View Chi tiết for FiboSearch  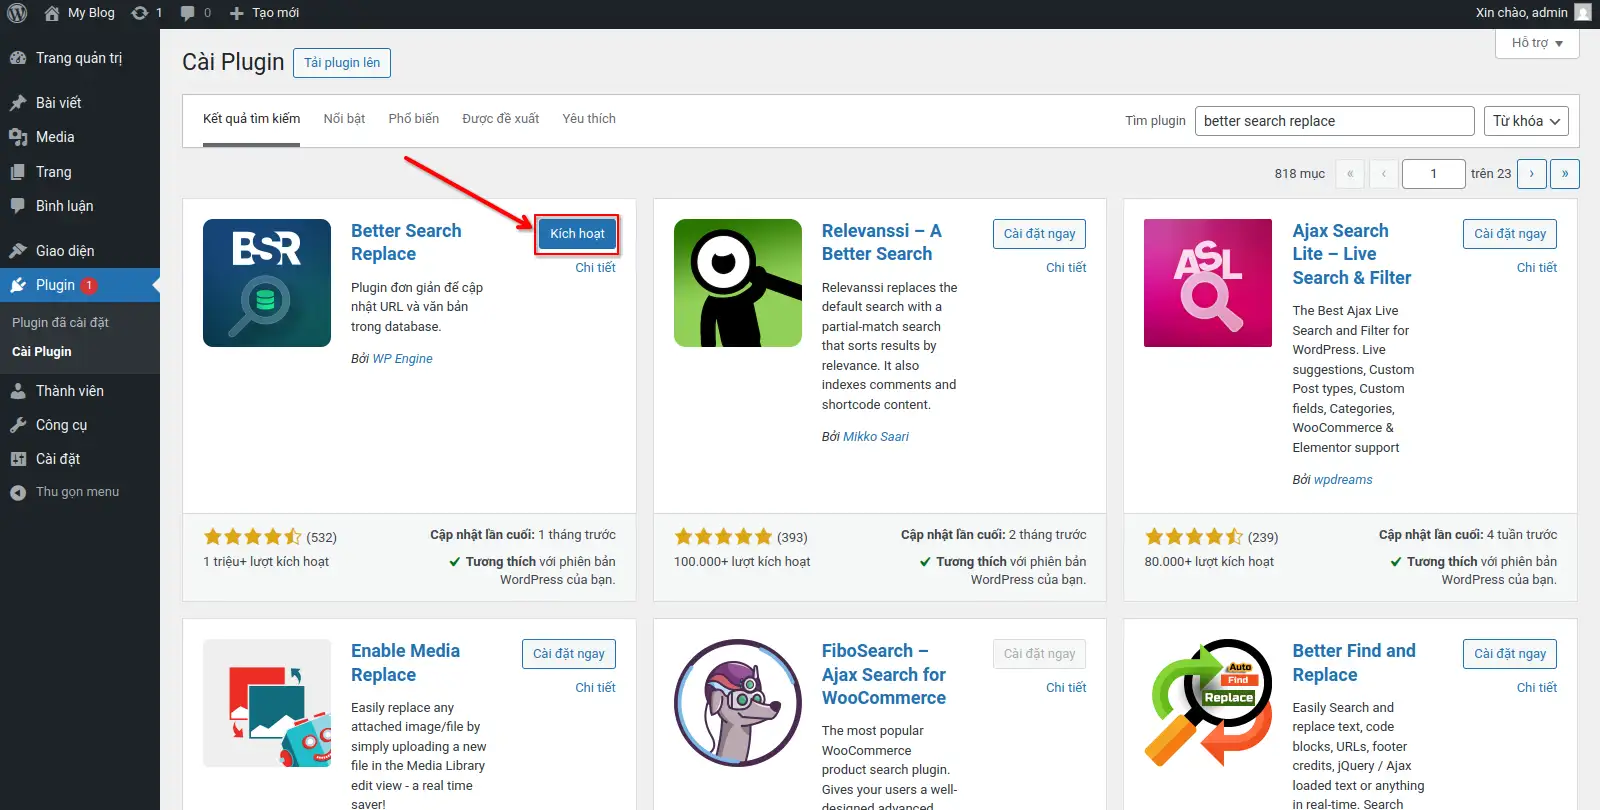point(1066,688)
